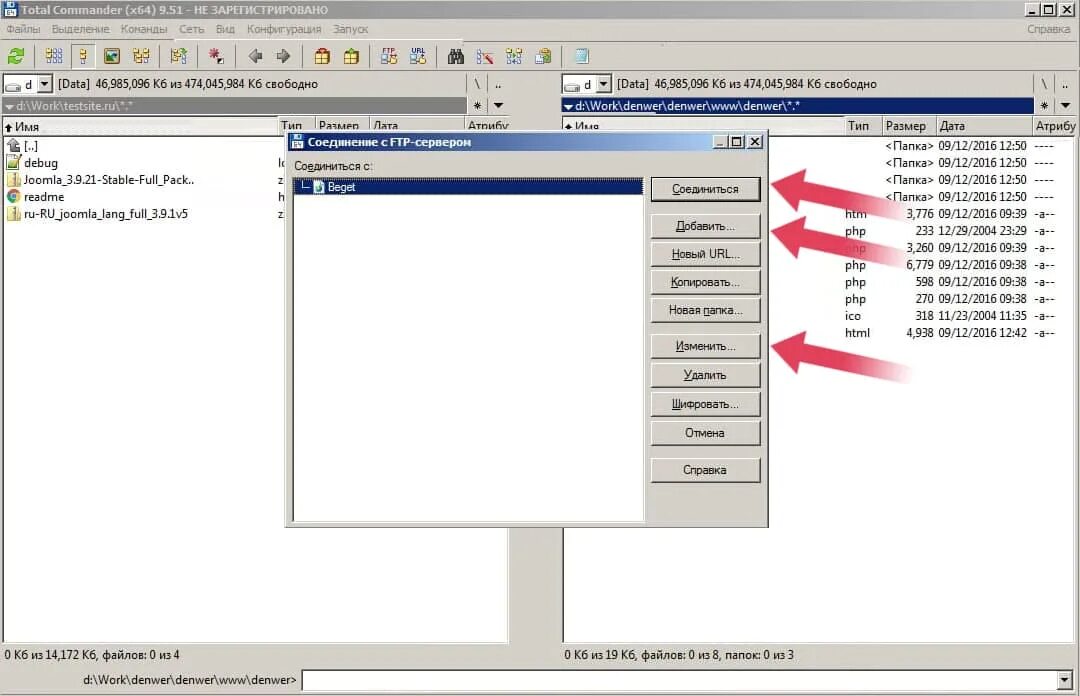Click the red asterisk selection toolbar icon
Viewport: 1080px width, 696px height.
[x=216, y=56]
